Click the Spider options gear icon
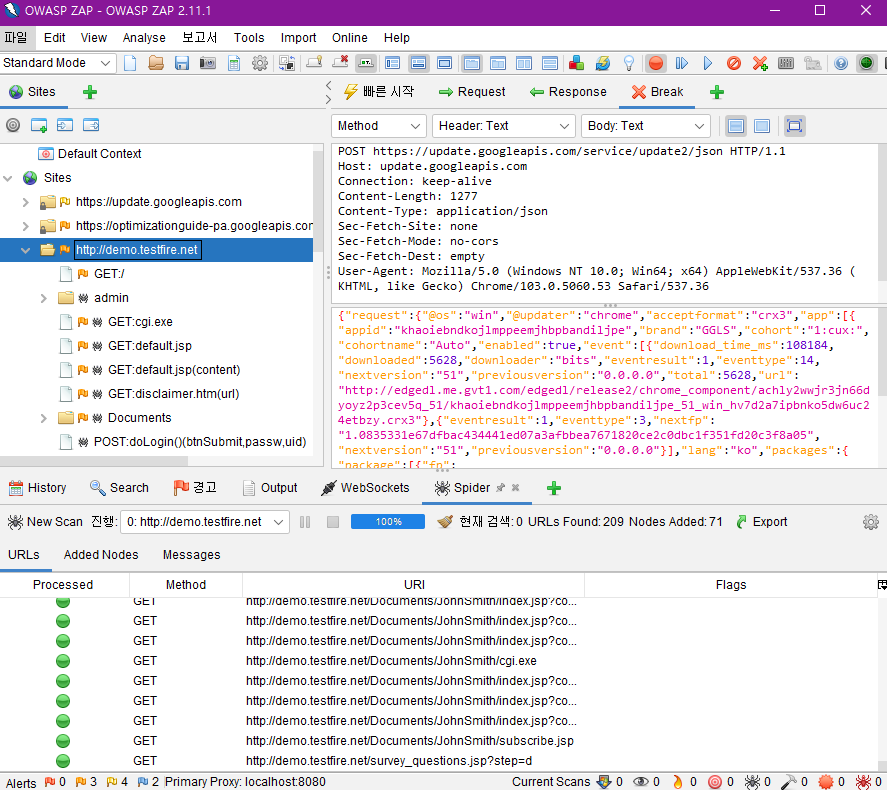The image size is (887, 790). click(x=871, y=522)
